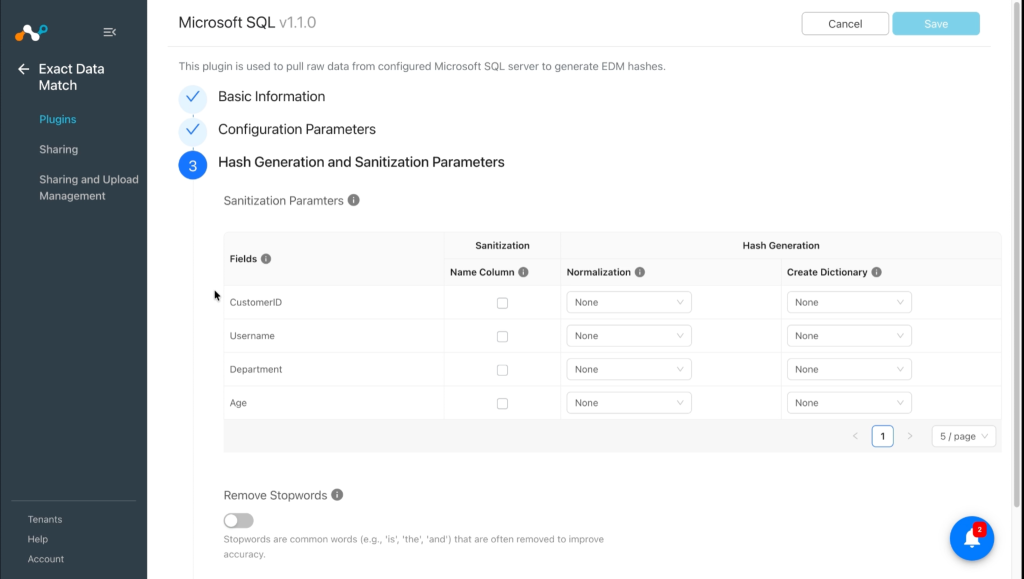This screenshot has width=1024, height=579.
Task: Go to the next table page
Action: coord(910,436)
